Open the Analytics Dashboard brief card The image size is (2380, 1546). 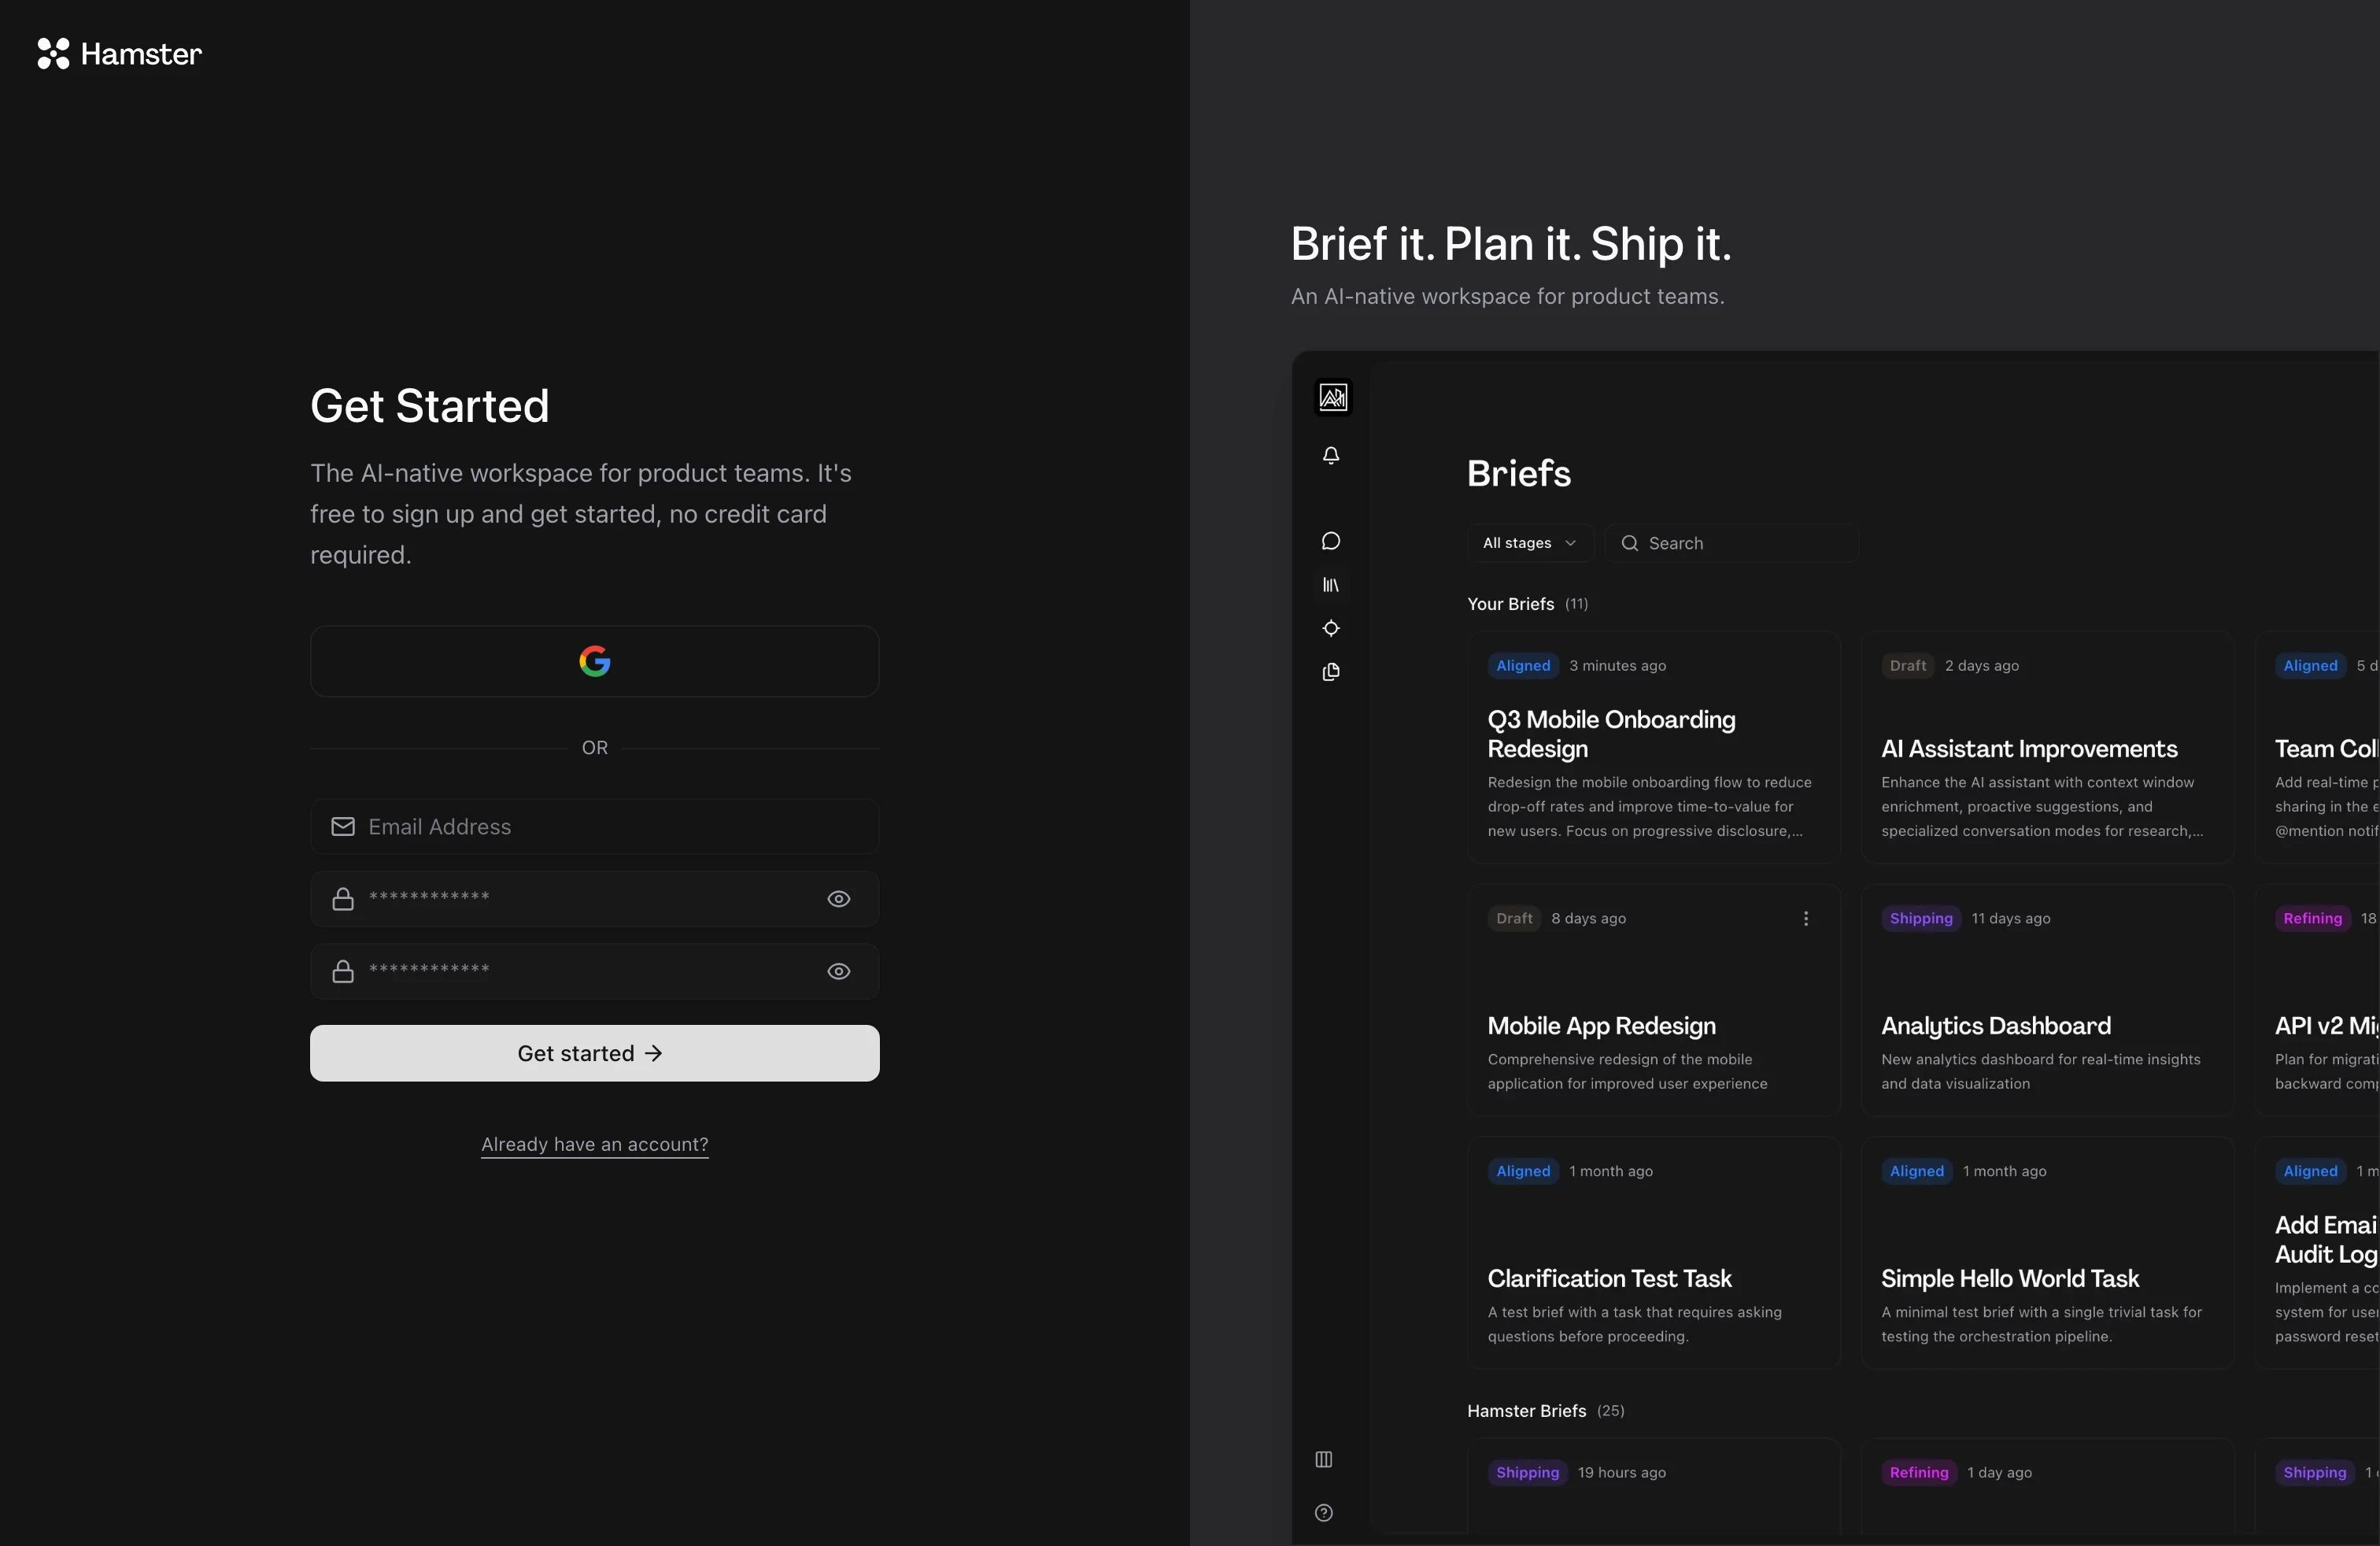click(x=1996, y=1026)
